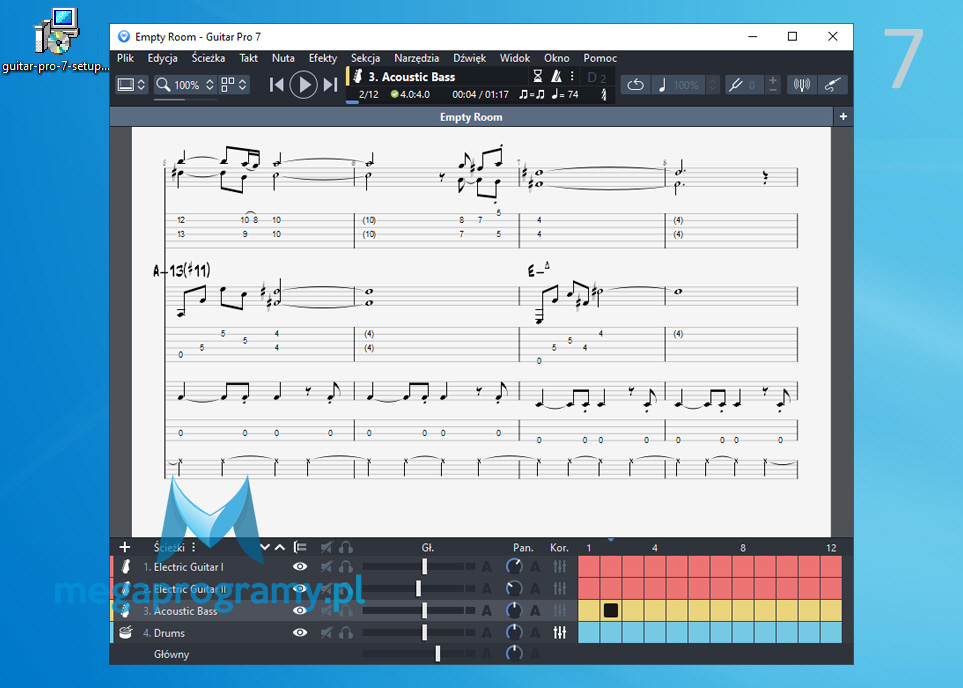Open the guitar cable tuner icon
Image resolution: width=963 pixels, height=688 pixels.
coord(832,85)
